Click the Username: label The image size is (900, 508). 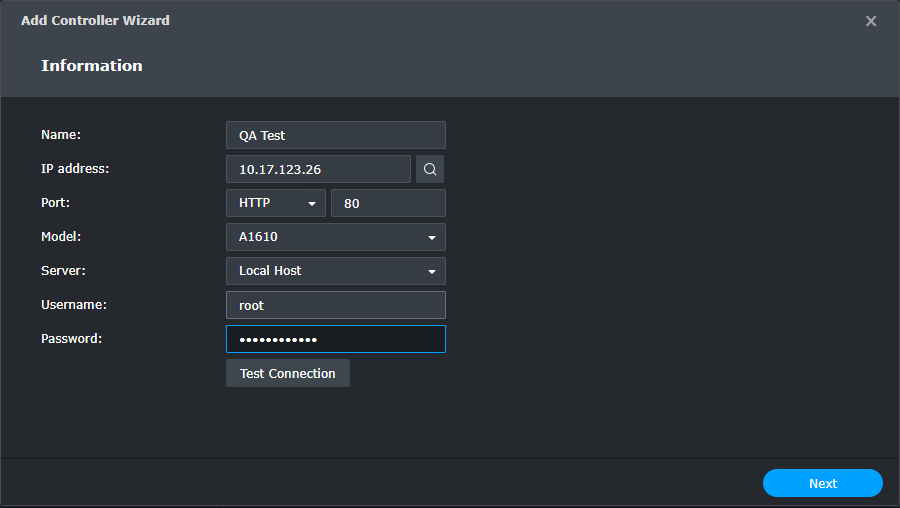tap(74, 305)
